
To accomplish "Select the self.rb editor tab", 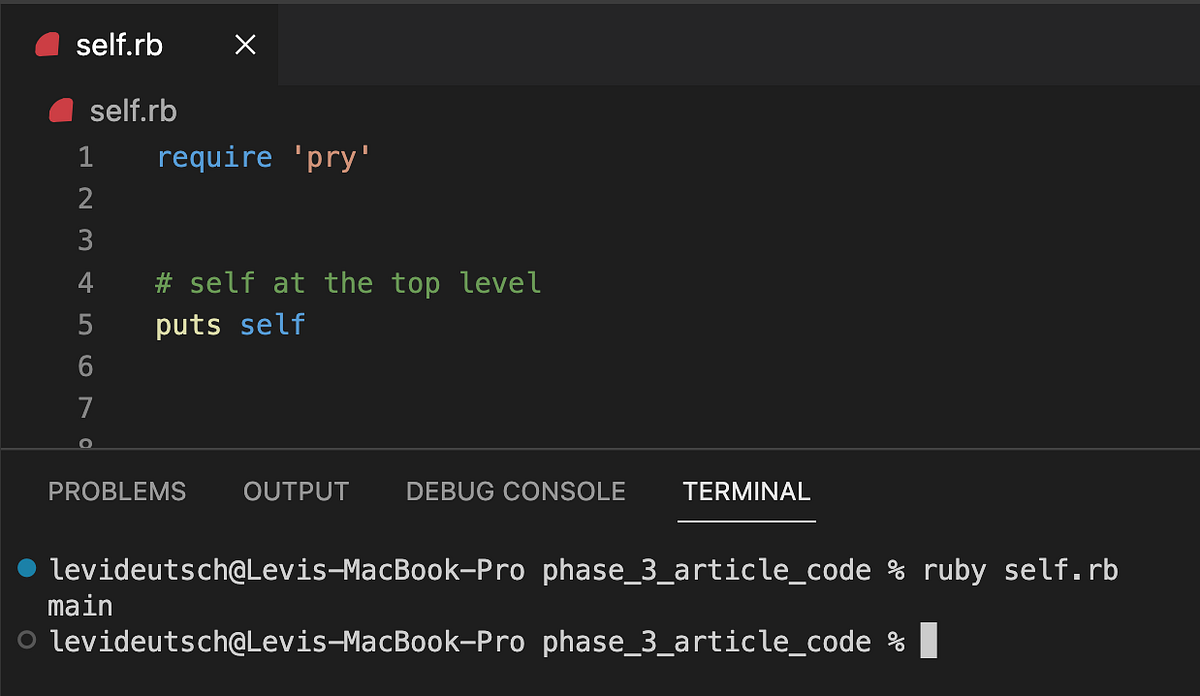I will (139, 45).
